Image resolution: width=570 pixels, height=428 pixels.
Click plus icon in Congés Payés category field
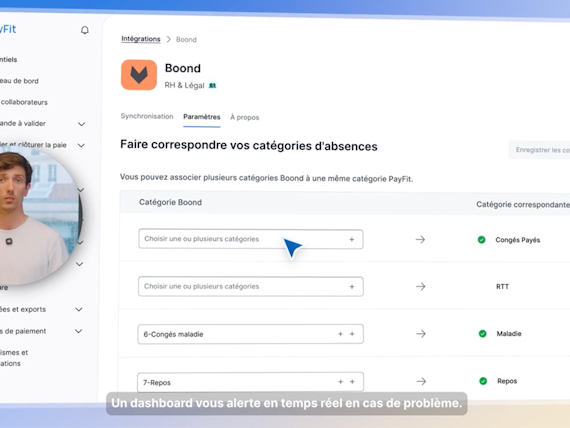(x=352, y=239)
